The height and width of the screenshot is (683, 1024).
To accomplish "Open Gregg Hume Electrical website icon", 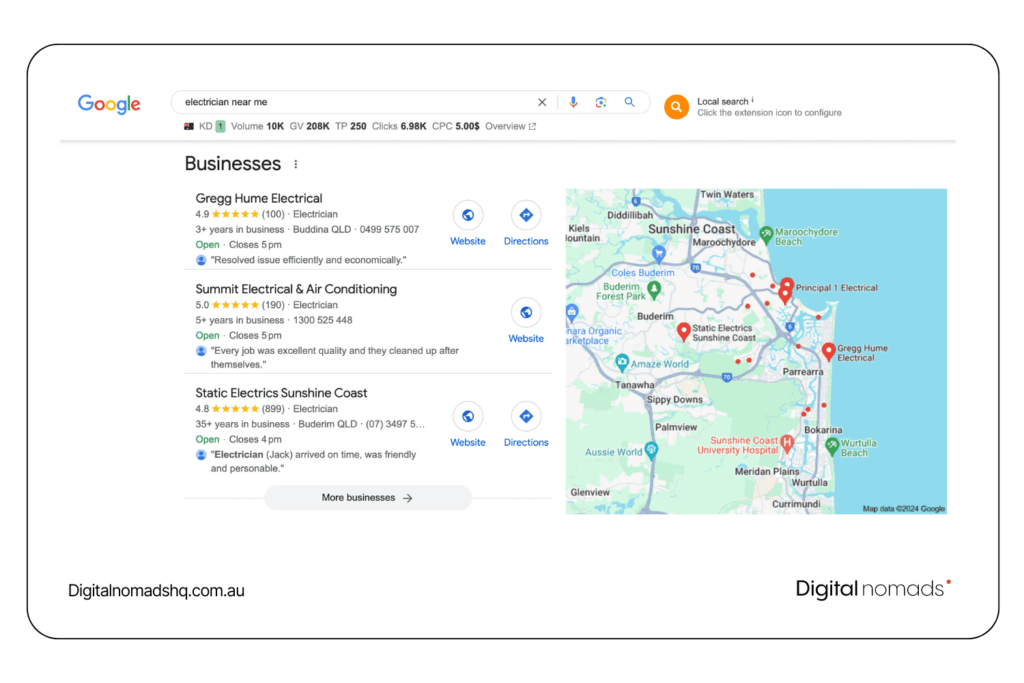I will 468,215.
